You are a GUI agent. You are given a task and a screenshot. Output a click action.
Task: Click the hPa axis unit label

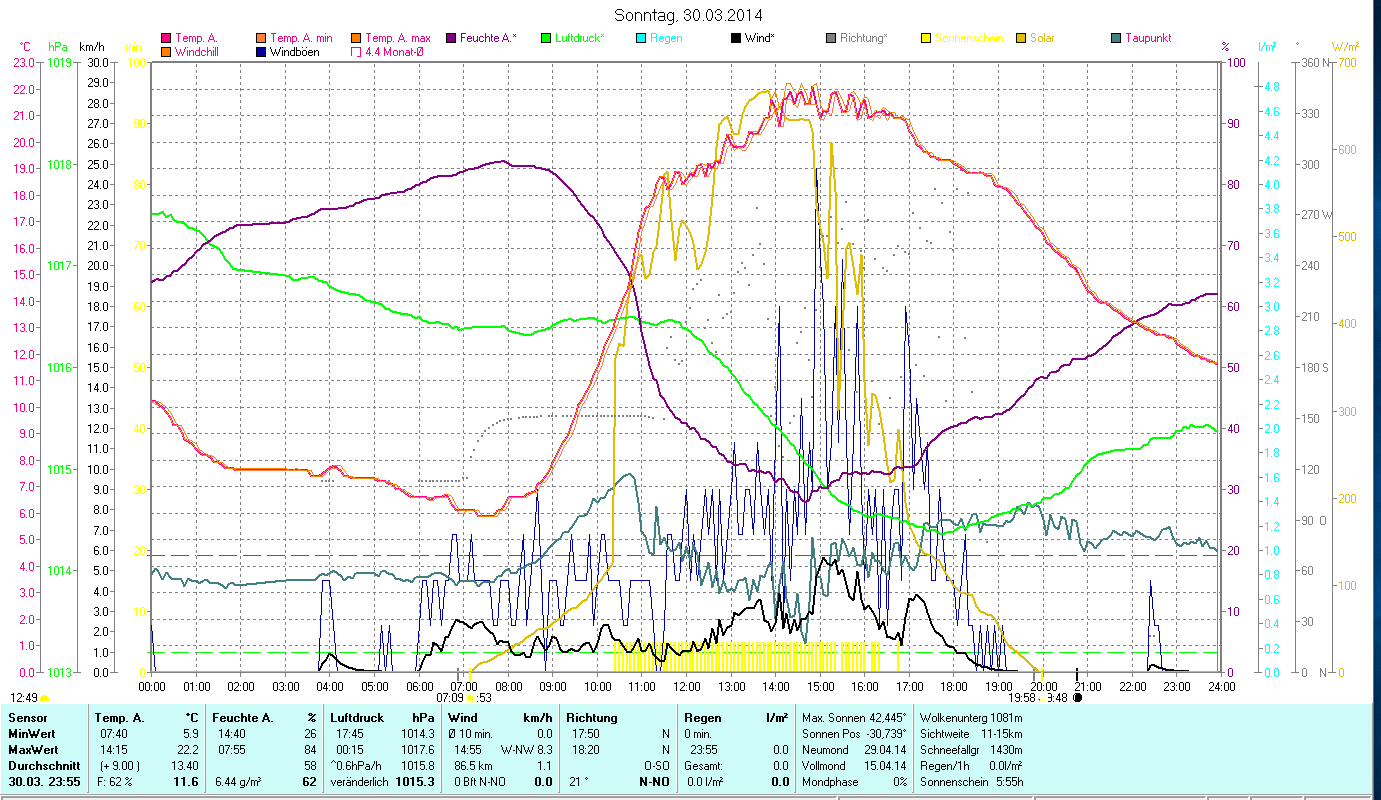(x=58, y=47)
